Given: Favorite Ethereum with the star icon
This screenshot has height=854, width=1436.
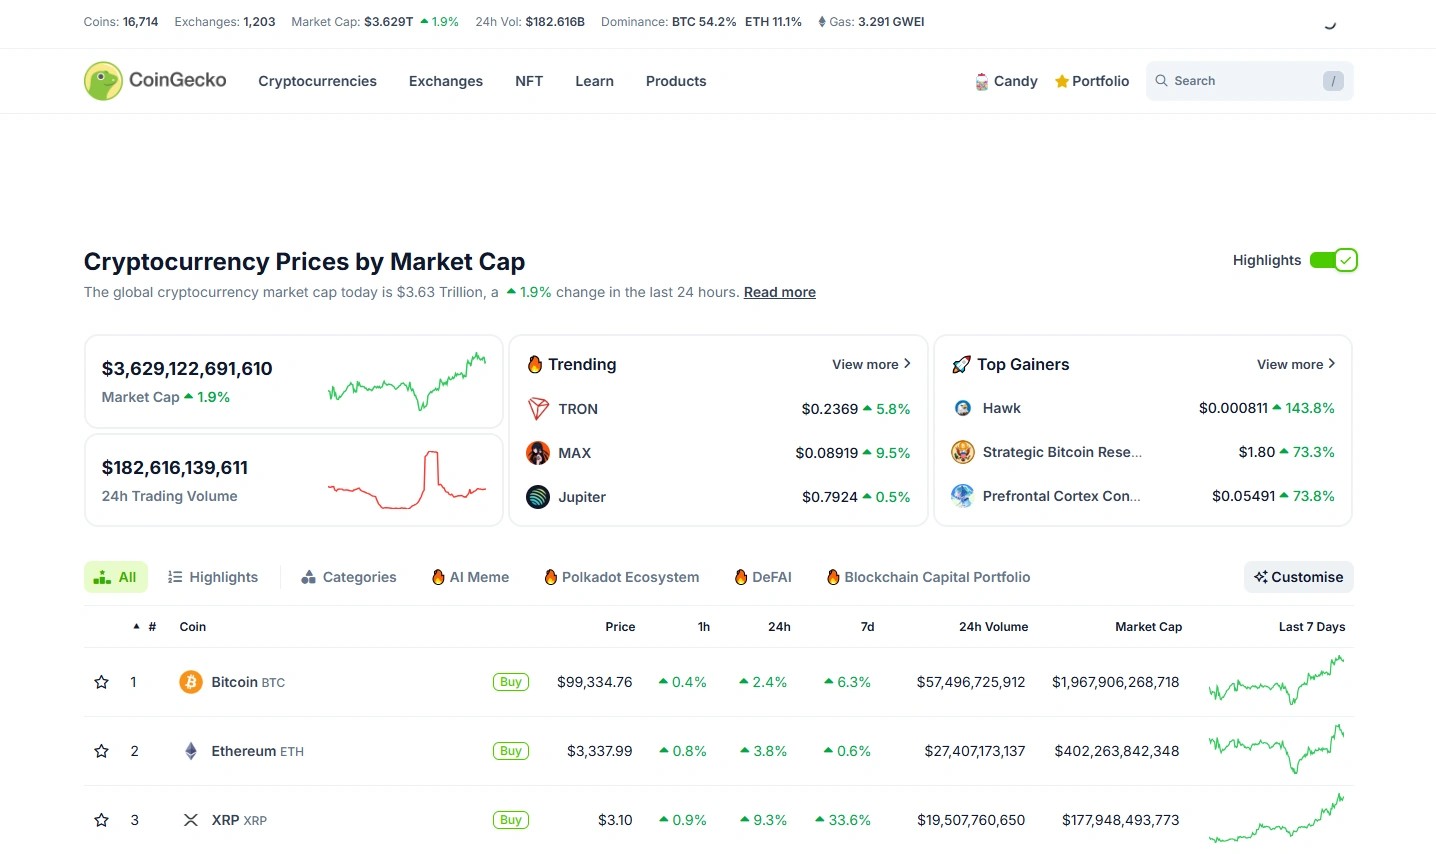Looking at the screenshot, I should click(x=101, y=751).
